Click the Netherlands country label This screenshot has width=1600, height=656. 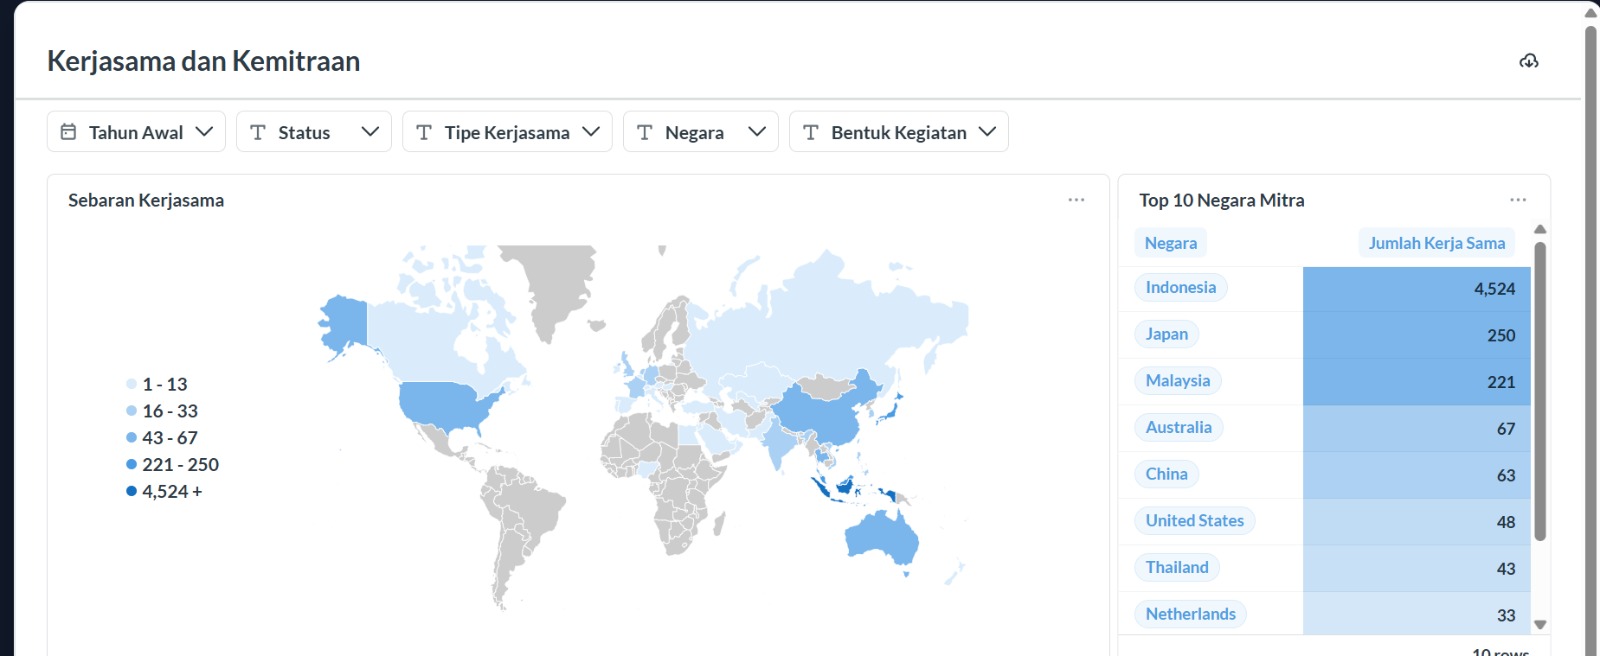(x=1190, y=614)
